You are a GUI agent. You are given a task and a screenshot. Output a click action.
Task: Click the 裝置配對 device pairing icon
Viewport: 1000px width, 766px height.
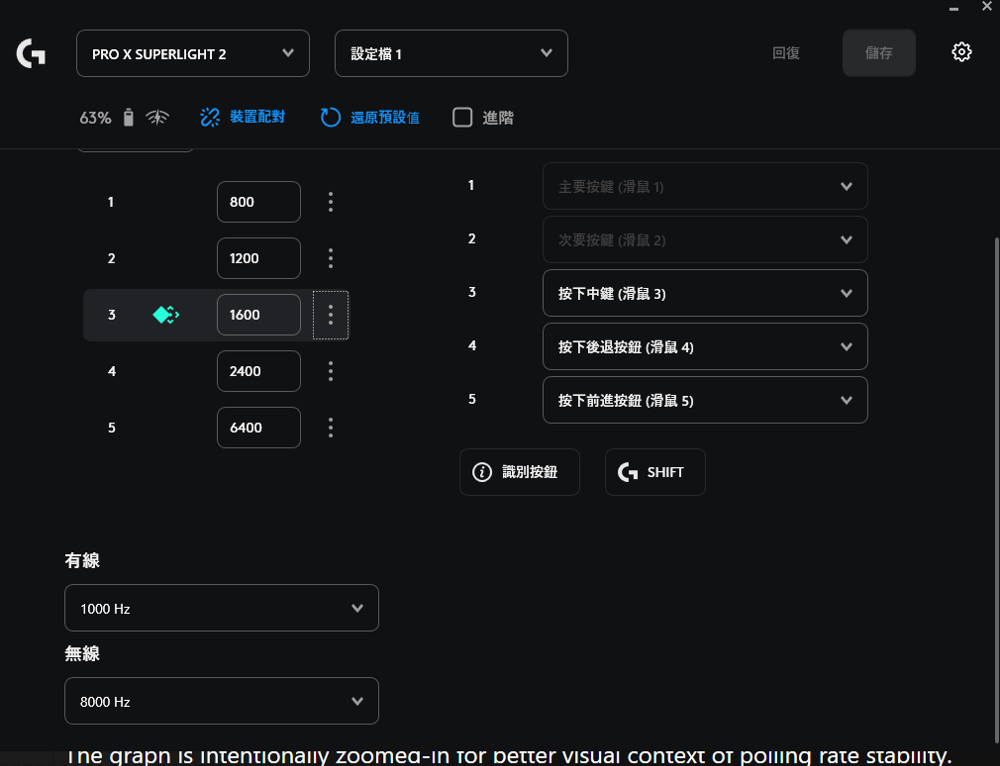pyautogui.click(x=209, y=117)
